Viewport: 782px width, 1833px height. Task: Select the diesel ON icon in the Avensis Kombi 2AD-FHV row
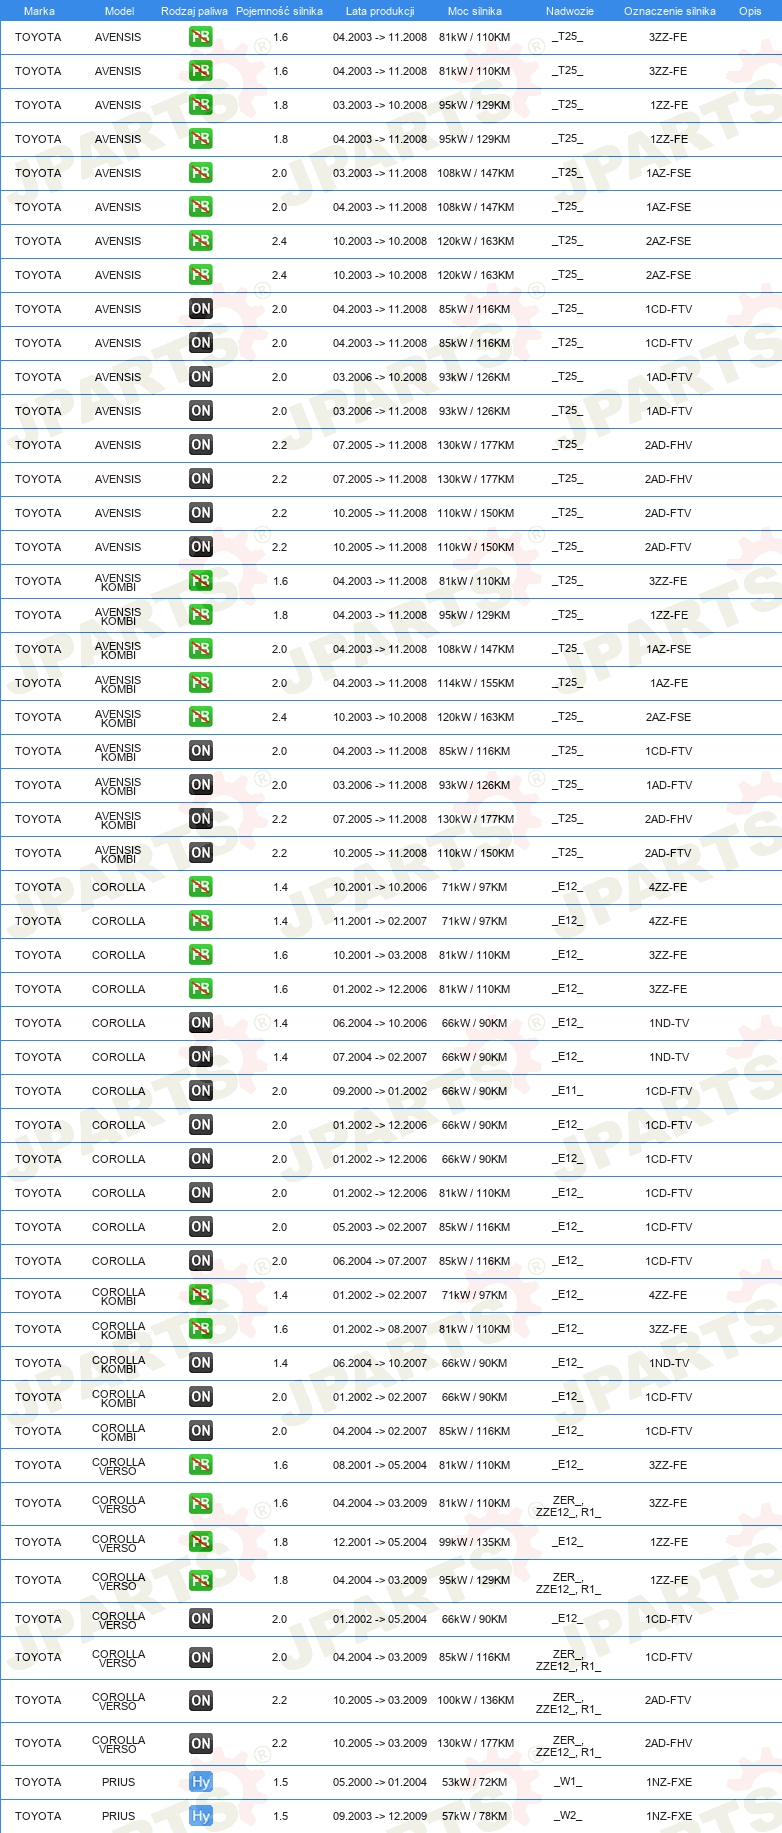pyautogui.click(x=201, y=819)
